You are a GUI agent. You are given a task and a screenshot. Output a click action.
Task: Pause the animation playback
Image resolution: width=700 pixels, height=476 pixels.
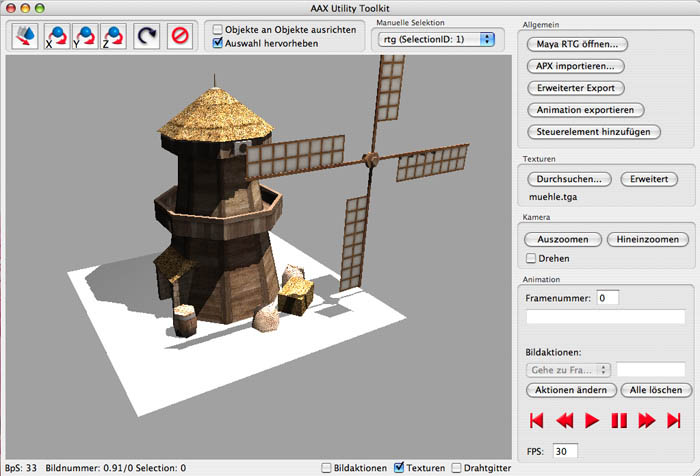pyautogui.click(x=619, y=420)
